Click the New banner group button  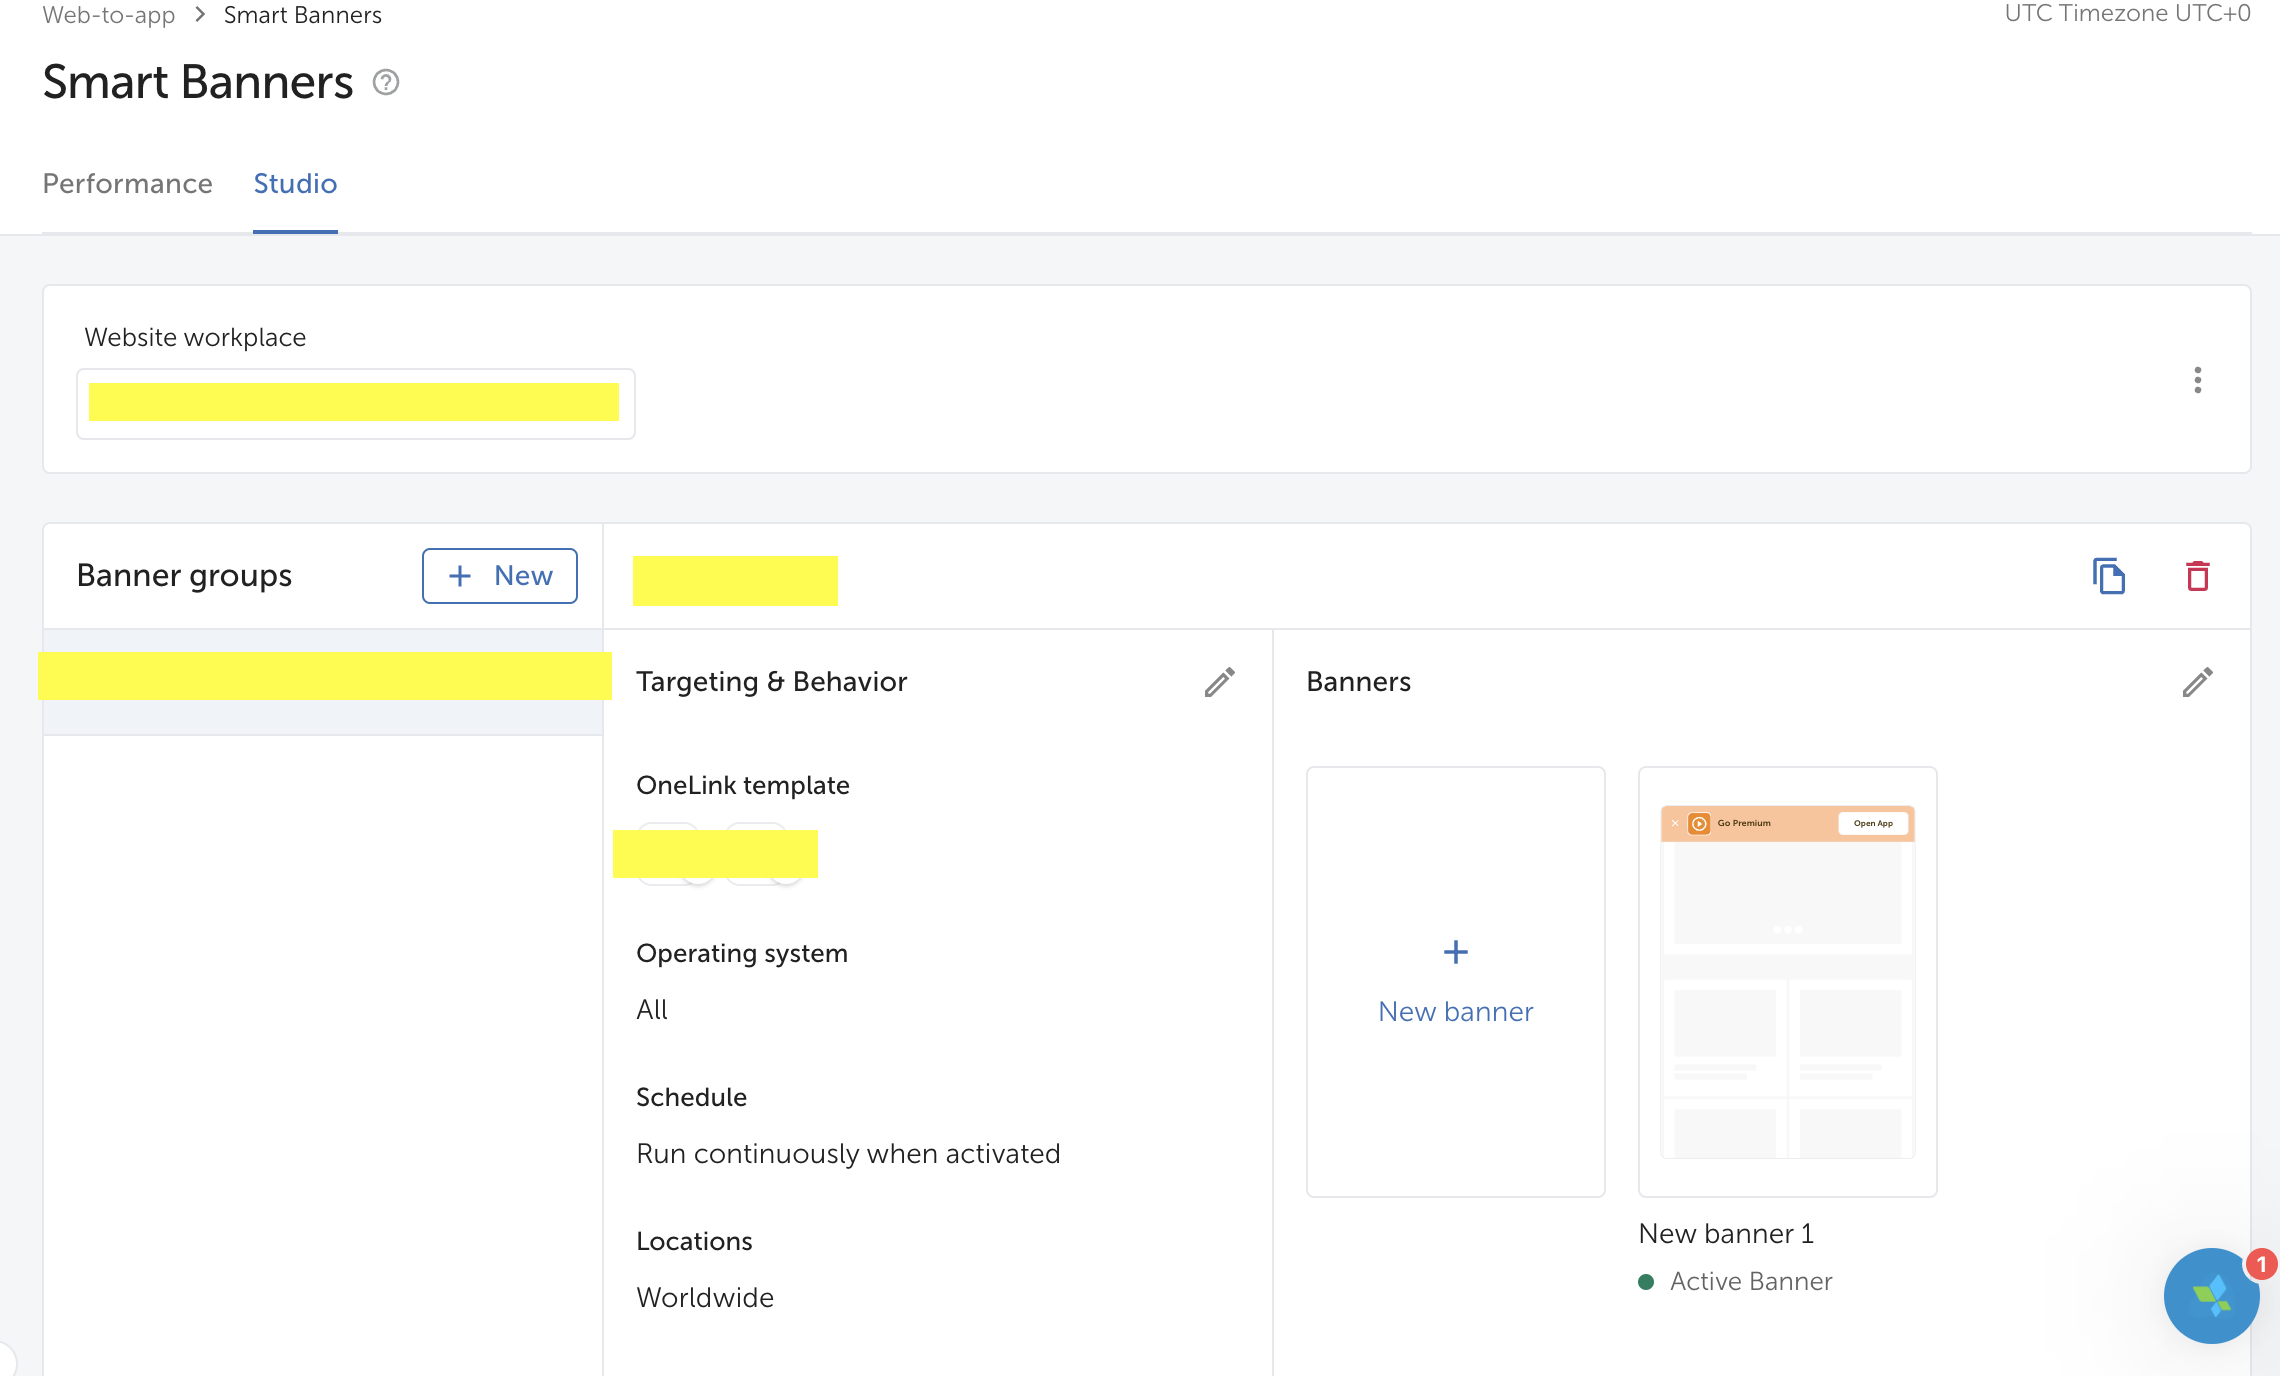pos(499,576)
